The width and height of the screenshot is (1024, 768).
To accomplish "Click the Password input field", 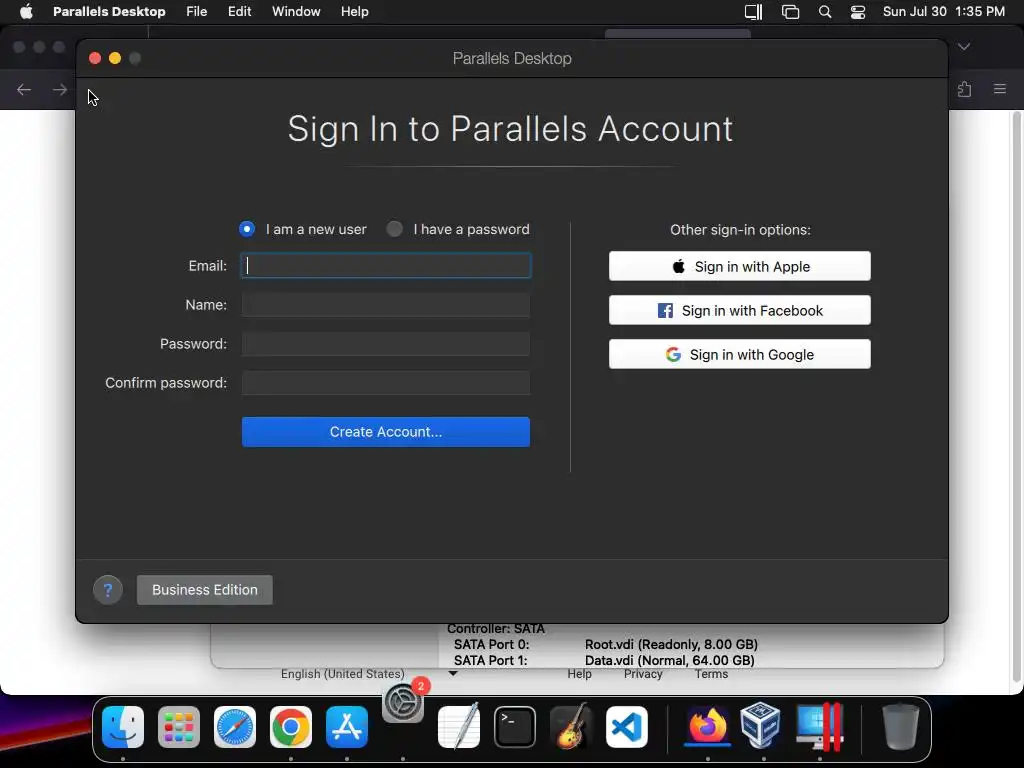I will 386,344.
